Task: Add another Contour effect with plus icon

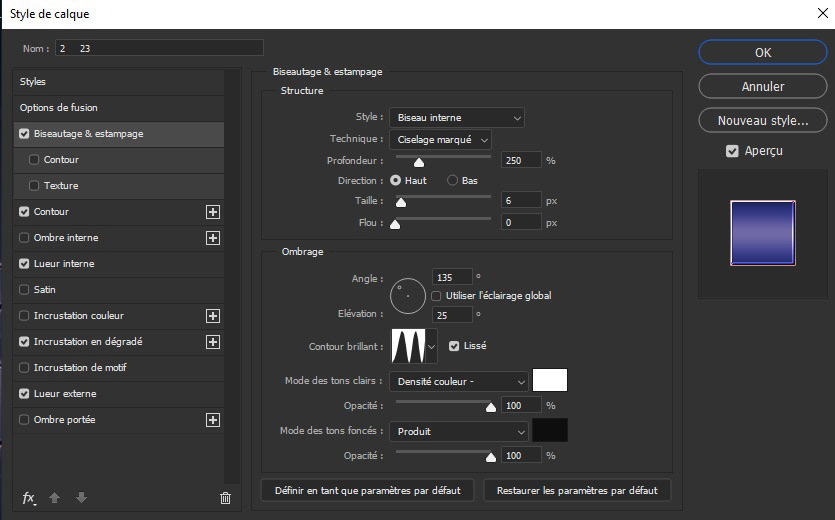Action: click(x=213, y=212)
